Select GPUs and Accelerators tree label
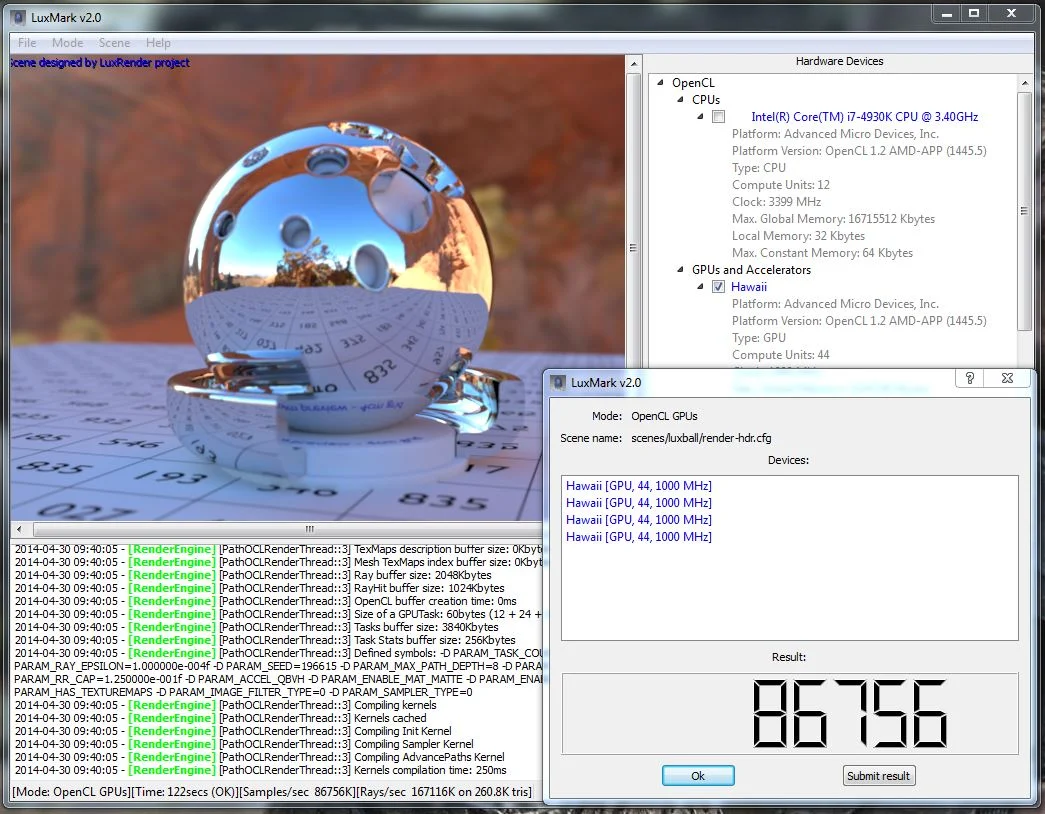 (x=751, y=269)
